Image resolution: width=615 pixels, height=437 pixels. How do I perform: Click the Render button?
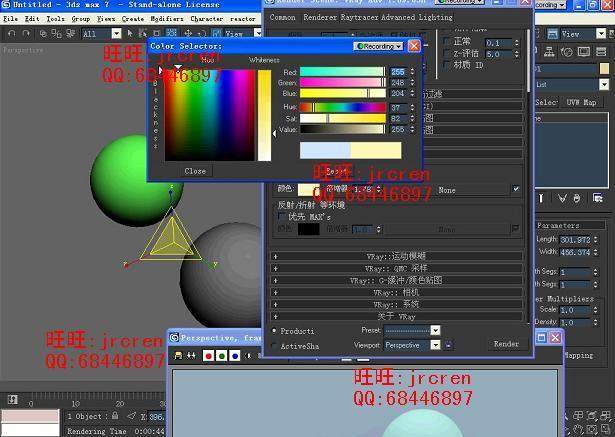[506, 344]
